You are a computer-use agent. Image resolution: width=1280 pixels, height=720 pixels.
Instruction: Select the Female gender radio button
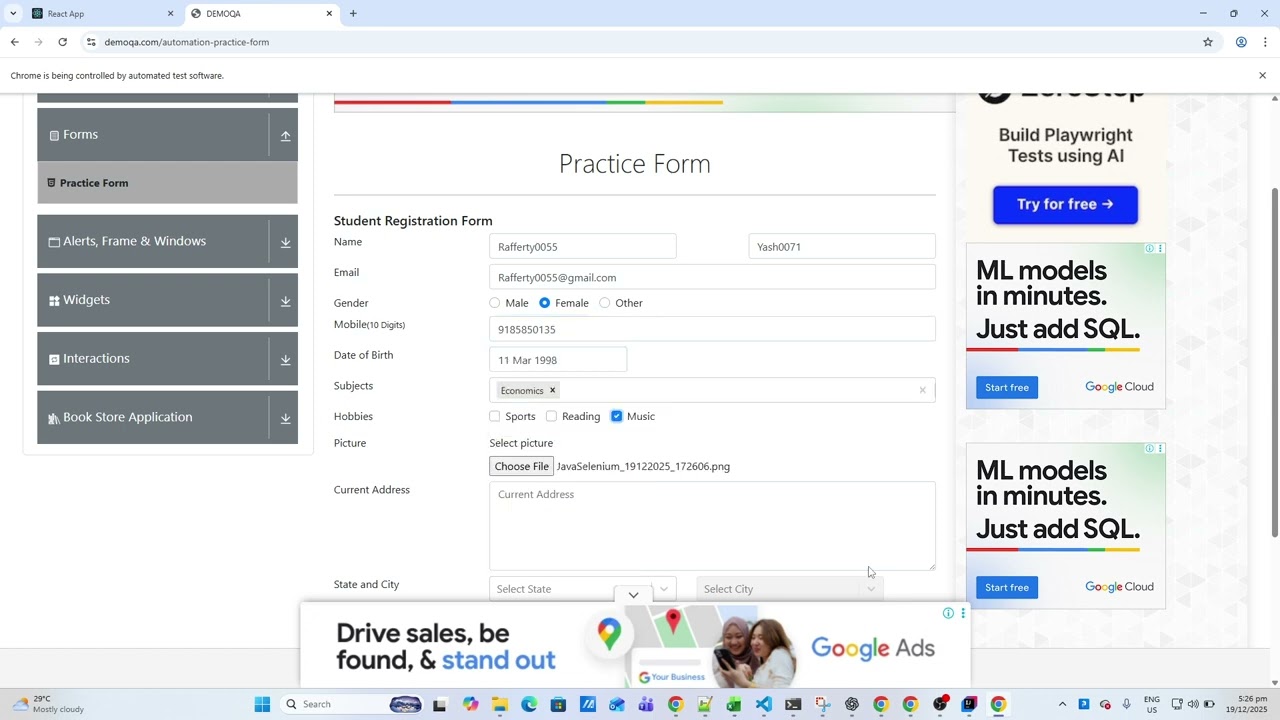(544, 303)
